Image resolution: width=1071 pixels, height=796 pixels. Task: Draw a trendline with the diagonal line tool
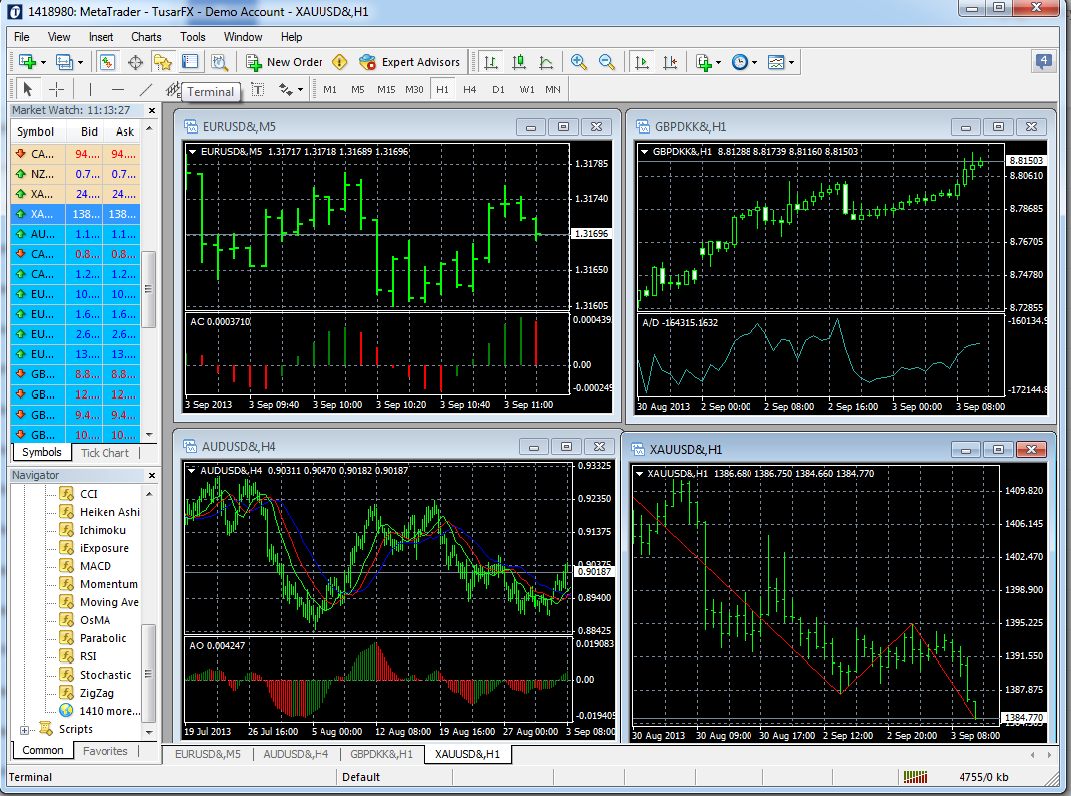[146, 89]
